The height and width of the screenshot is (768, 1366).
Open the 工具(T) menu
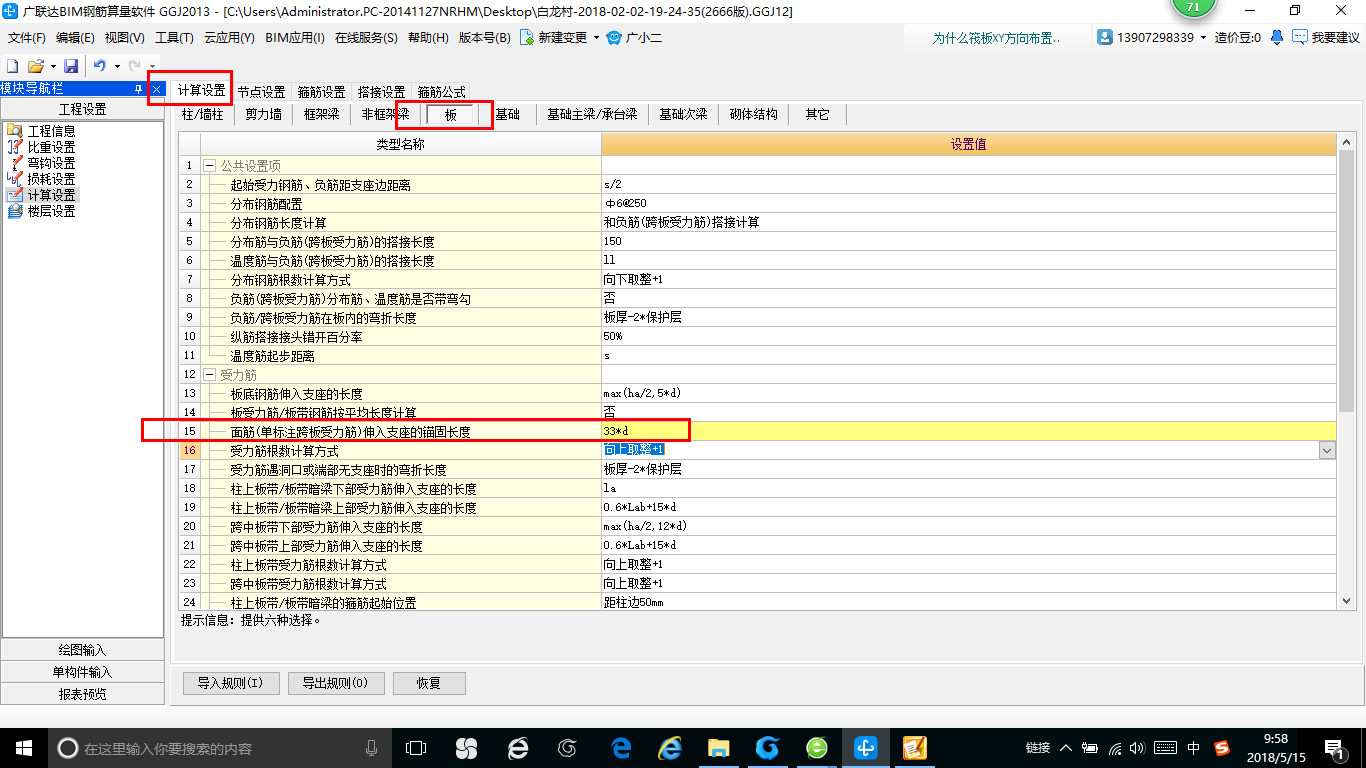point(174,38)
